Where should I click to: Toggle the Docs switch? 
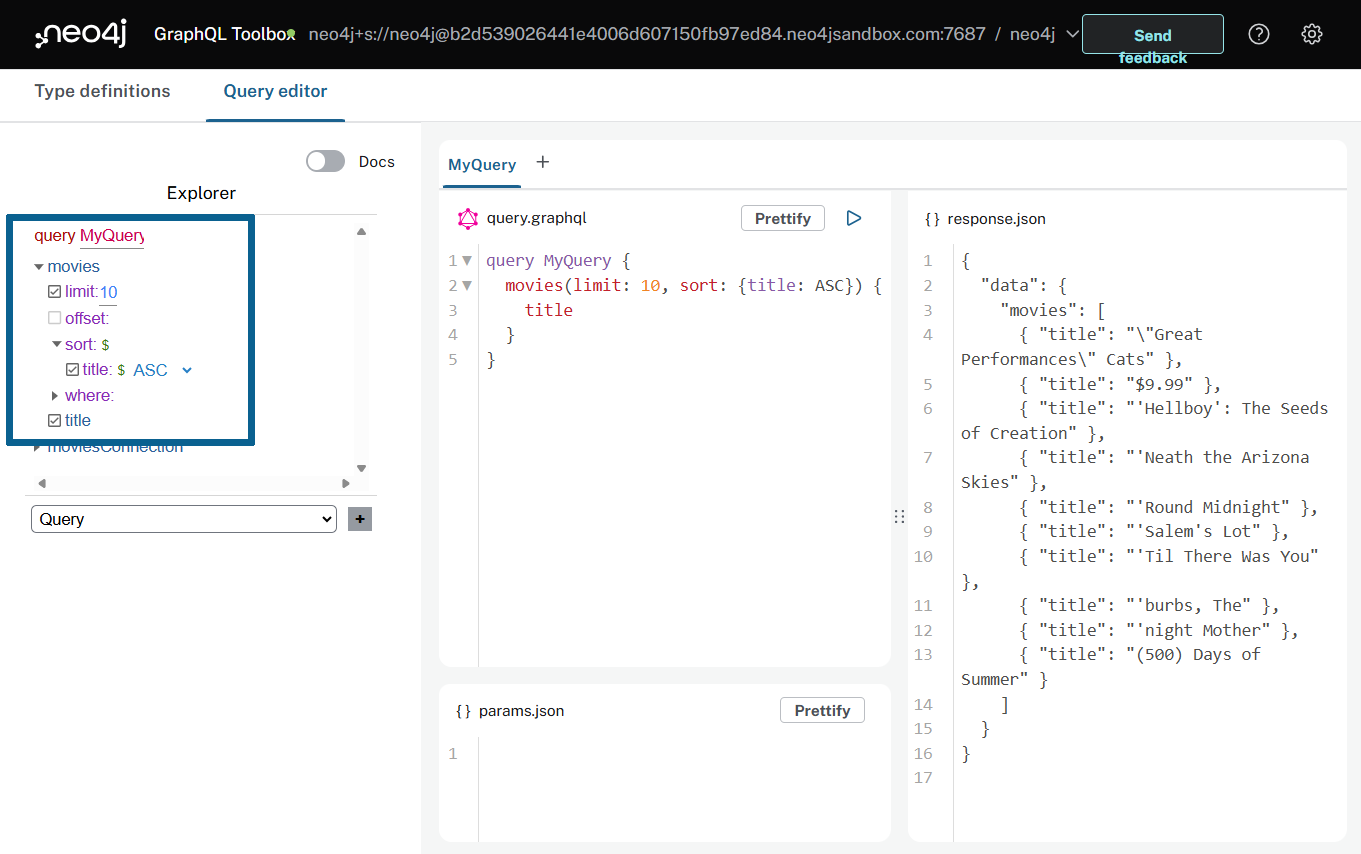click(x=325, y=161)
